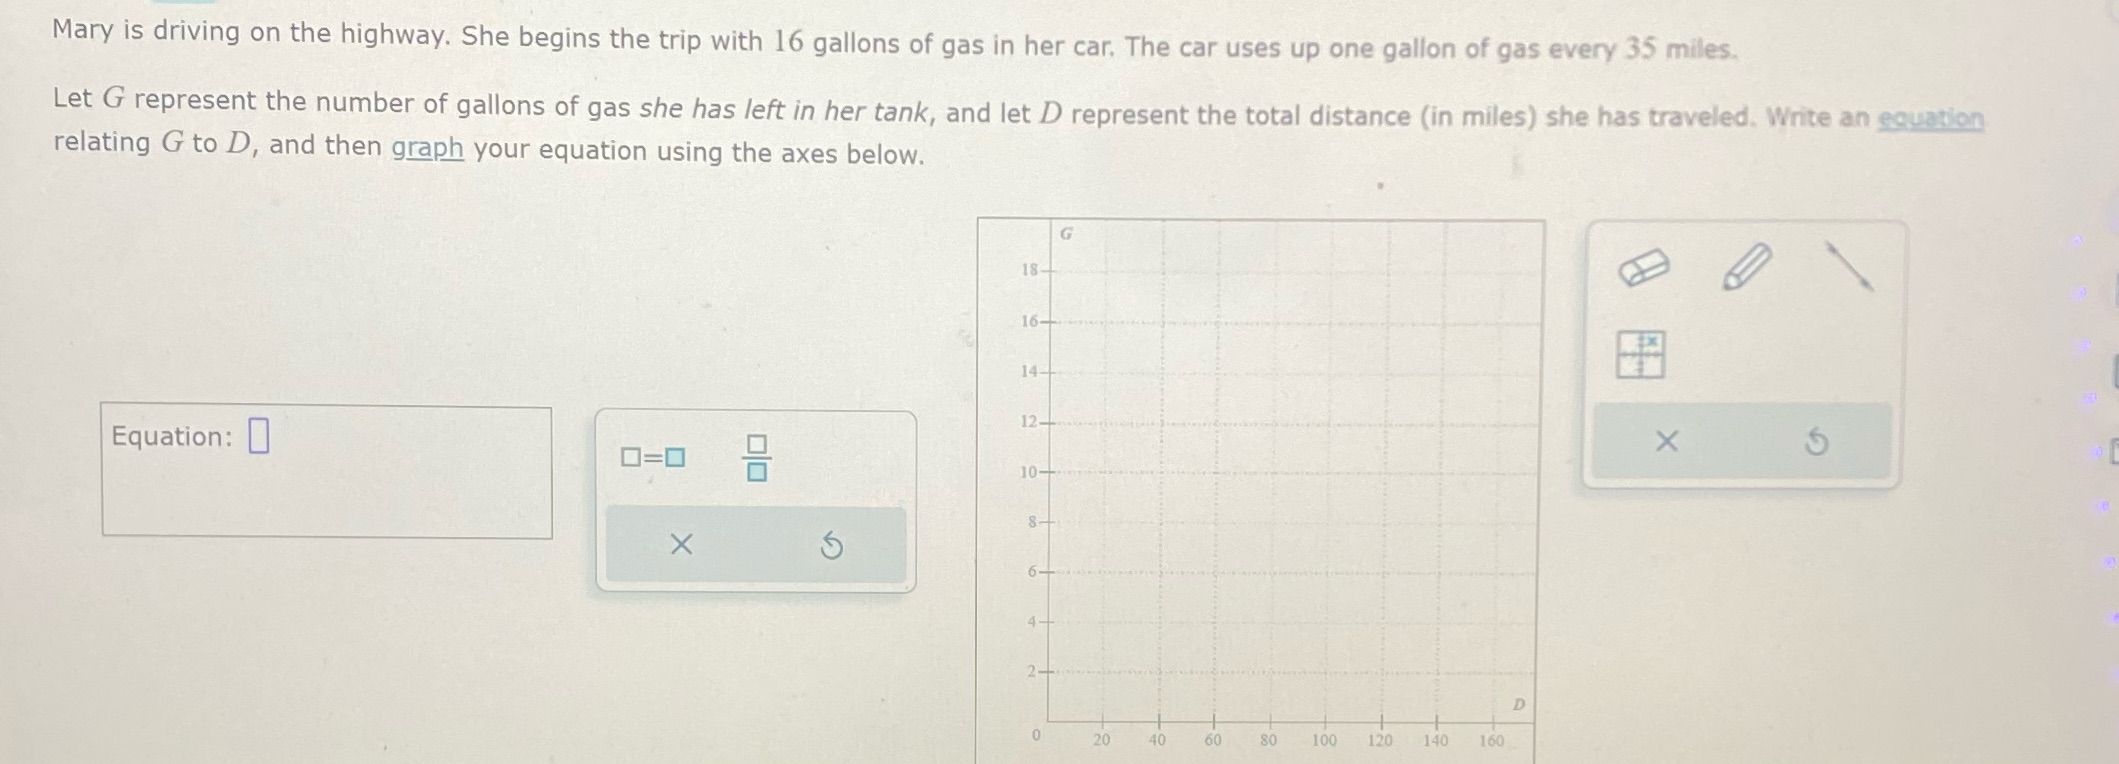The height and width of the screenshot is (764, 2119).
Task: Click the X to clear the graph
Action: (x=1665, y=440)
